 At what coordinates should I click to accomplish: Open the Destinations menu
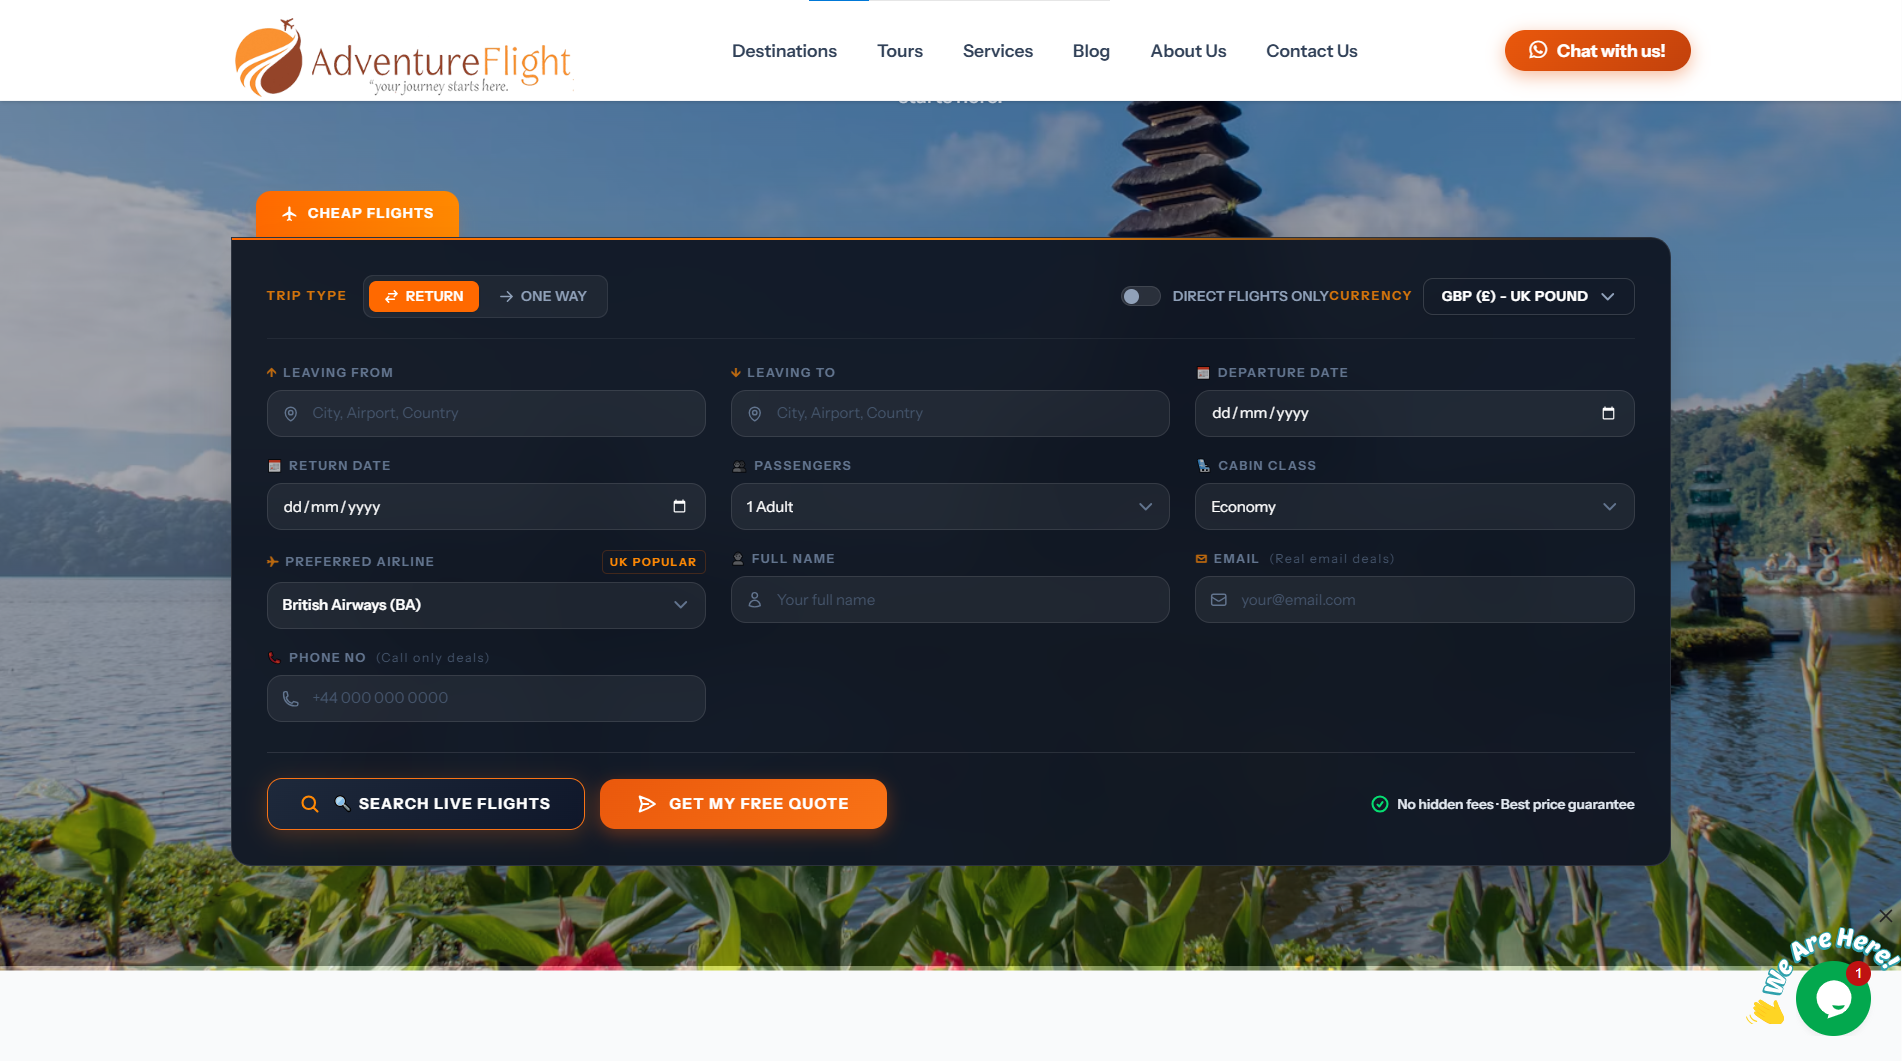(784, 51)
